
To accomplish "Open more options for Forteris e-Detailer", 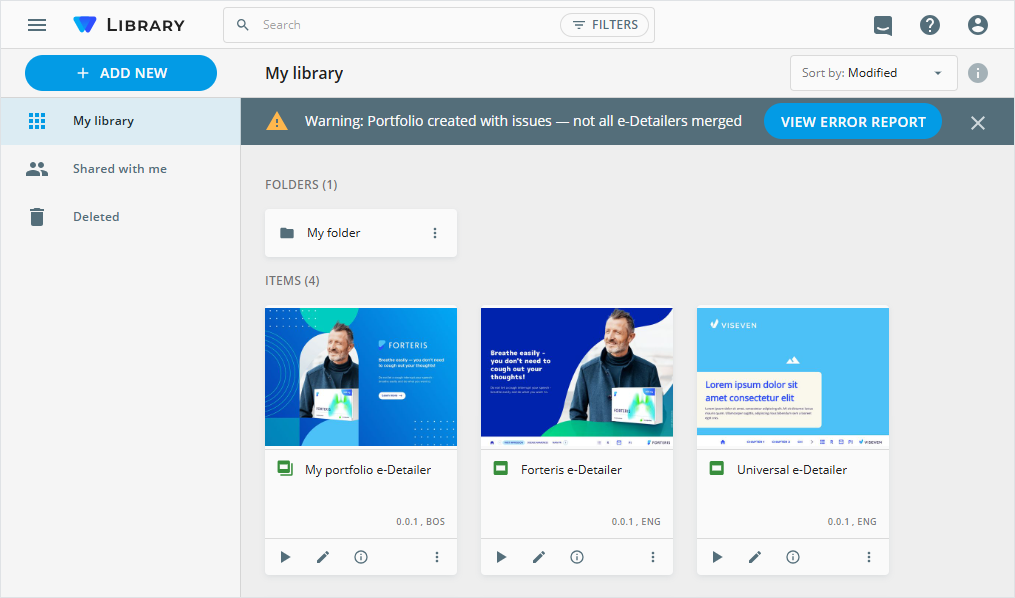I will [653, 557].
